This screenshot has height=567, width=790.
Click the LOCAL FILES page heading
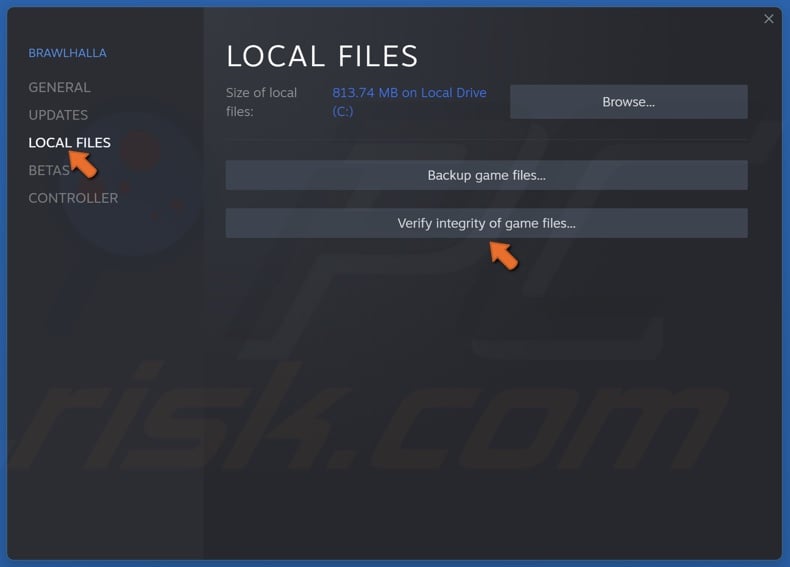[x=322, y=55]
